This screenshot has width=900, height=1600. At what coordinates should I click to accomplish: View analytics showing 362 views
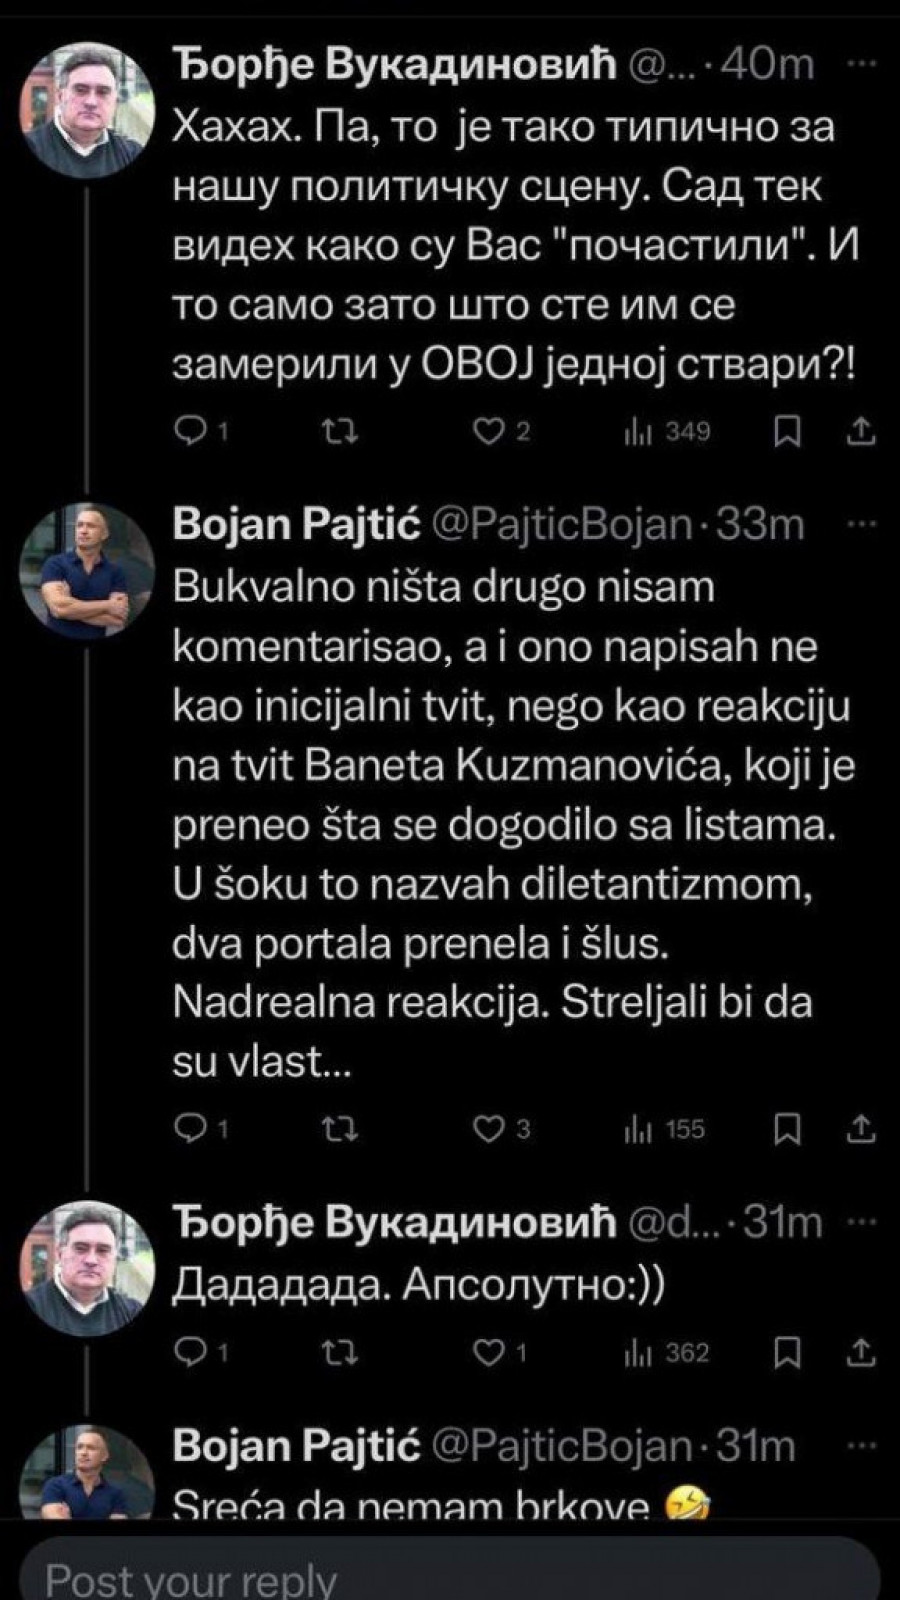(667, 1353)
